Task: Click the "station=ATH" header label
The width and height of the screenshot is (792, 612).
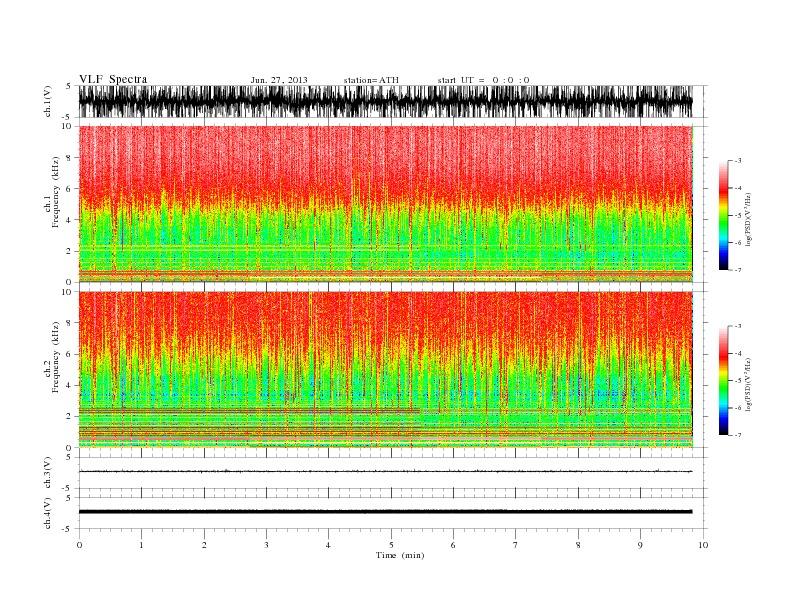Action: point(371,80)
